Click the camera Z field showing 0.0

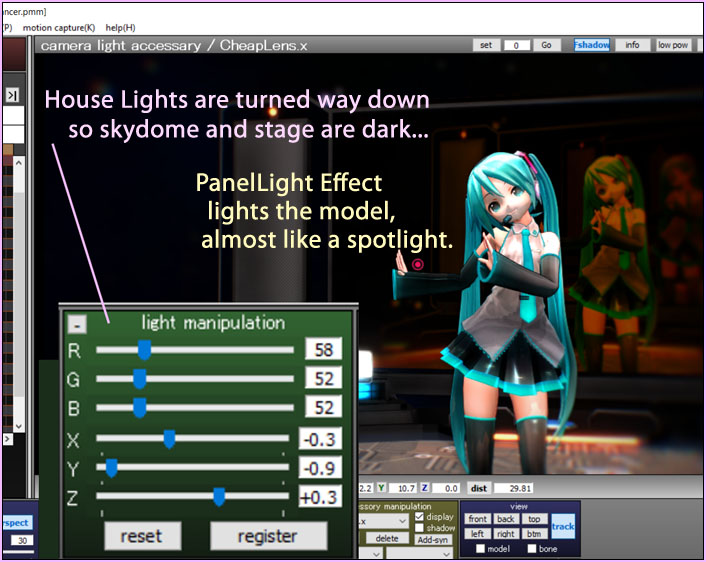click(x=446, y=488)
